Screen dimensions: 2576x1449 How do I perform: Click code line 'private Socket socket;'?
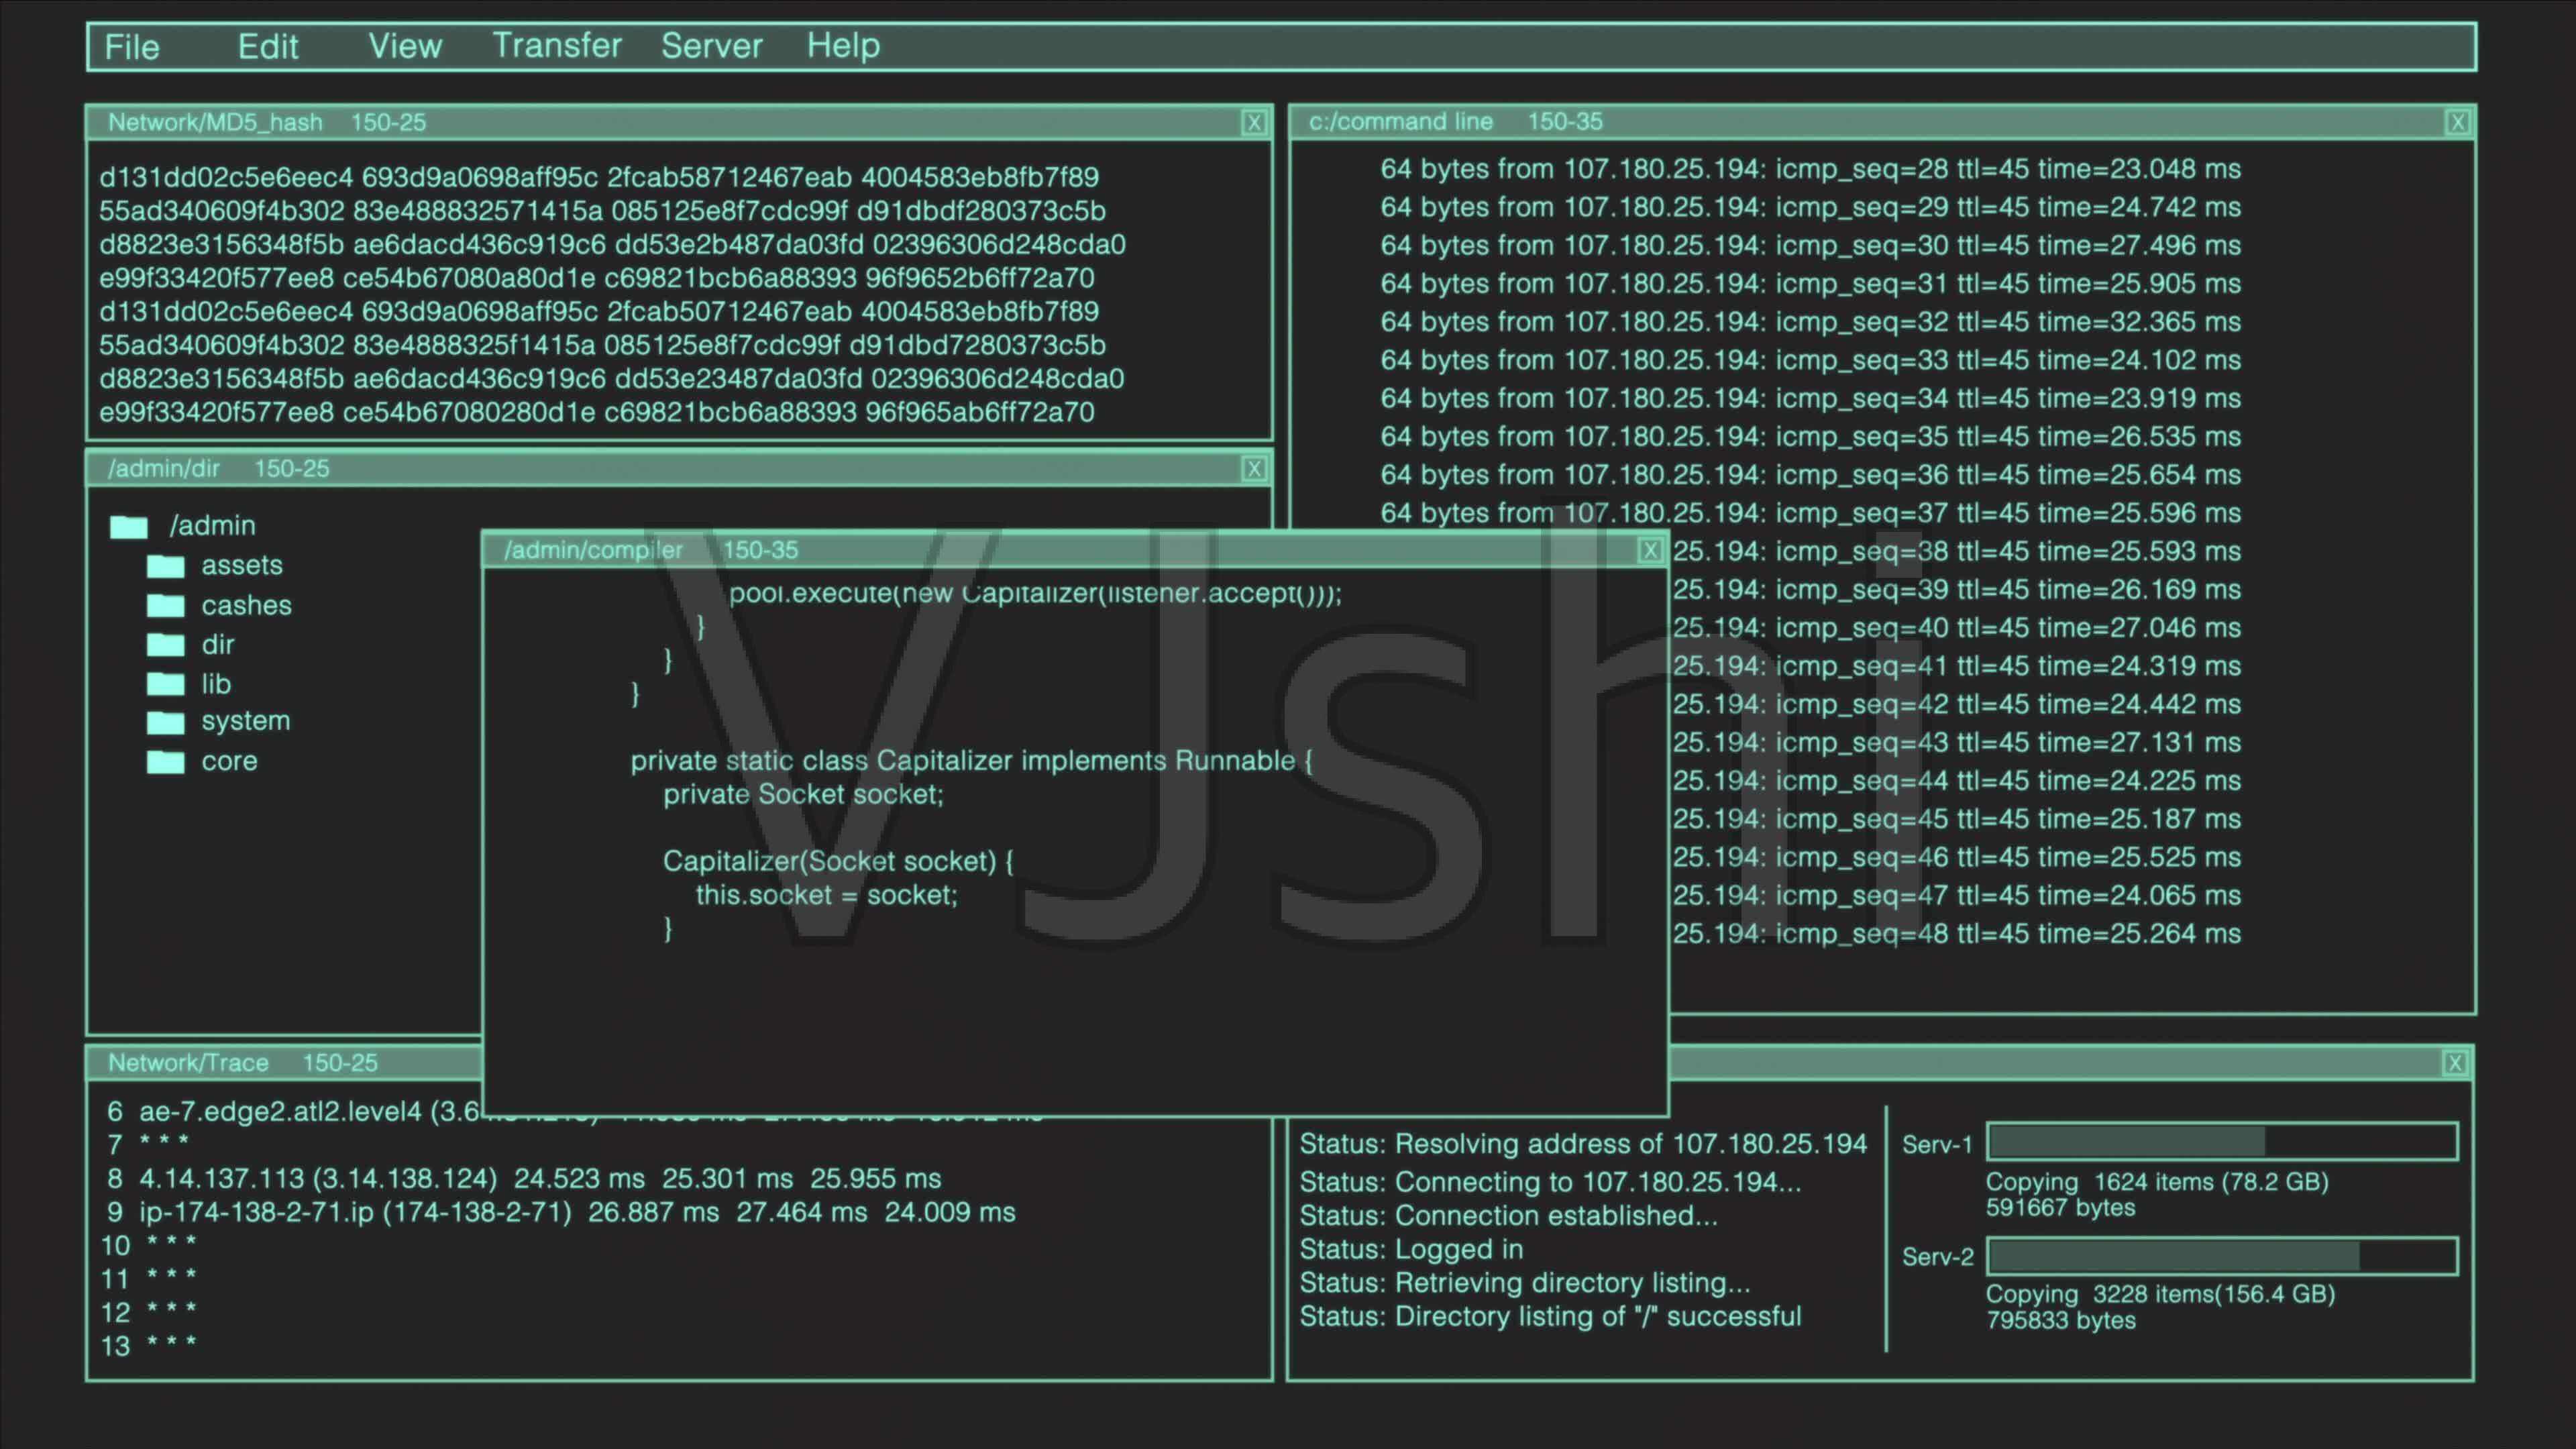coord(803,795)
